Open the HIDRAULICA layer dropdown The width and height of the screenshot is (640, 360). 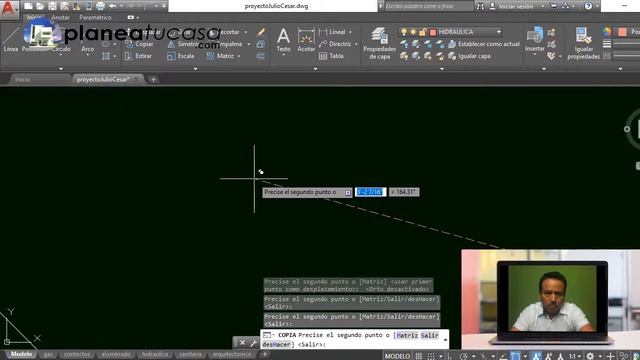tap(499, 32)
